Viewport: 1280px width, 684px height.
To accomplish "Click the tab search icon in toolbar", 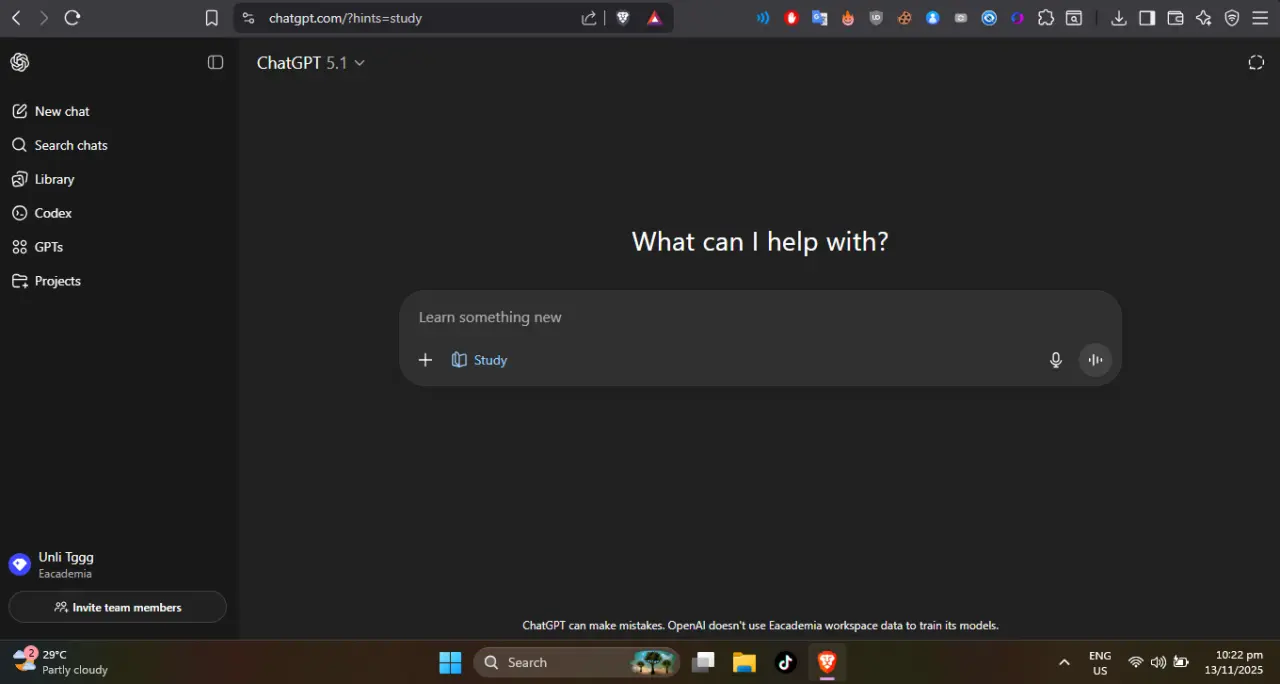I will point(1074,18).
